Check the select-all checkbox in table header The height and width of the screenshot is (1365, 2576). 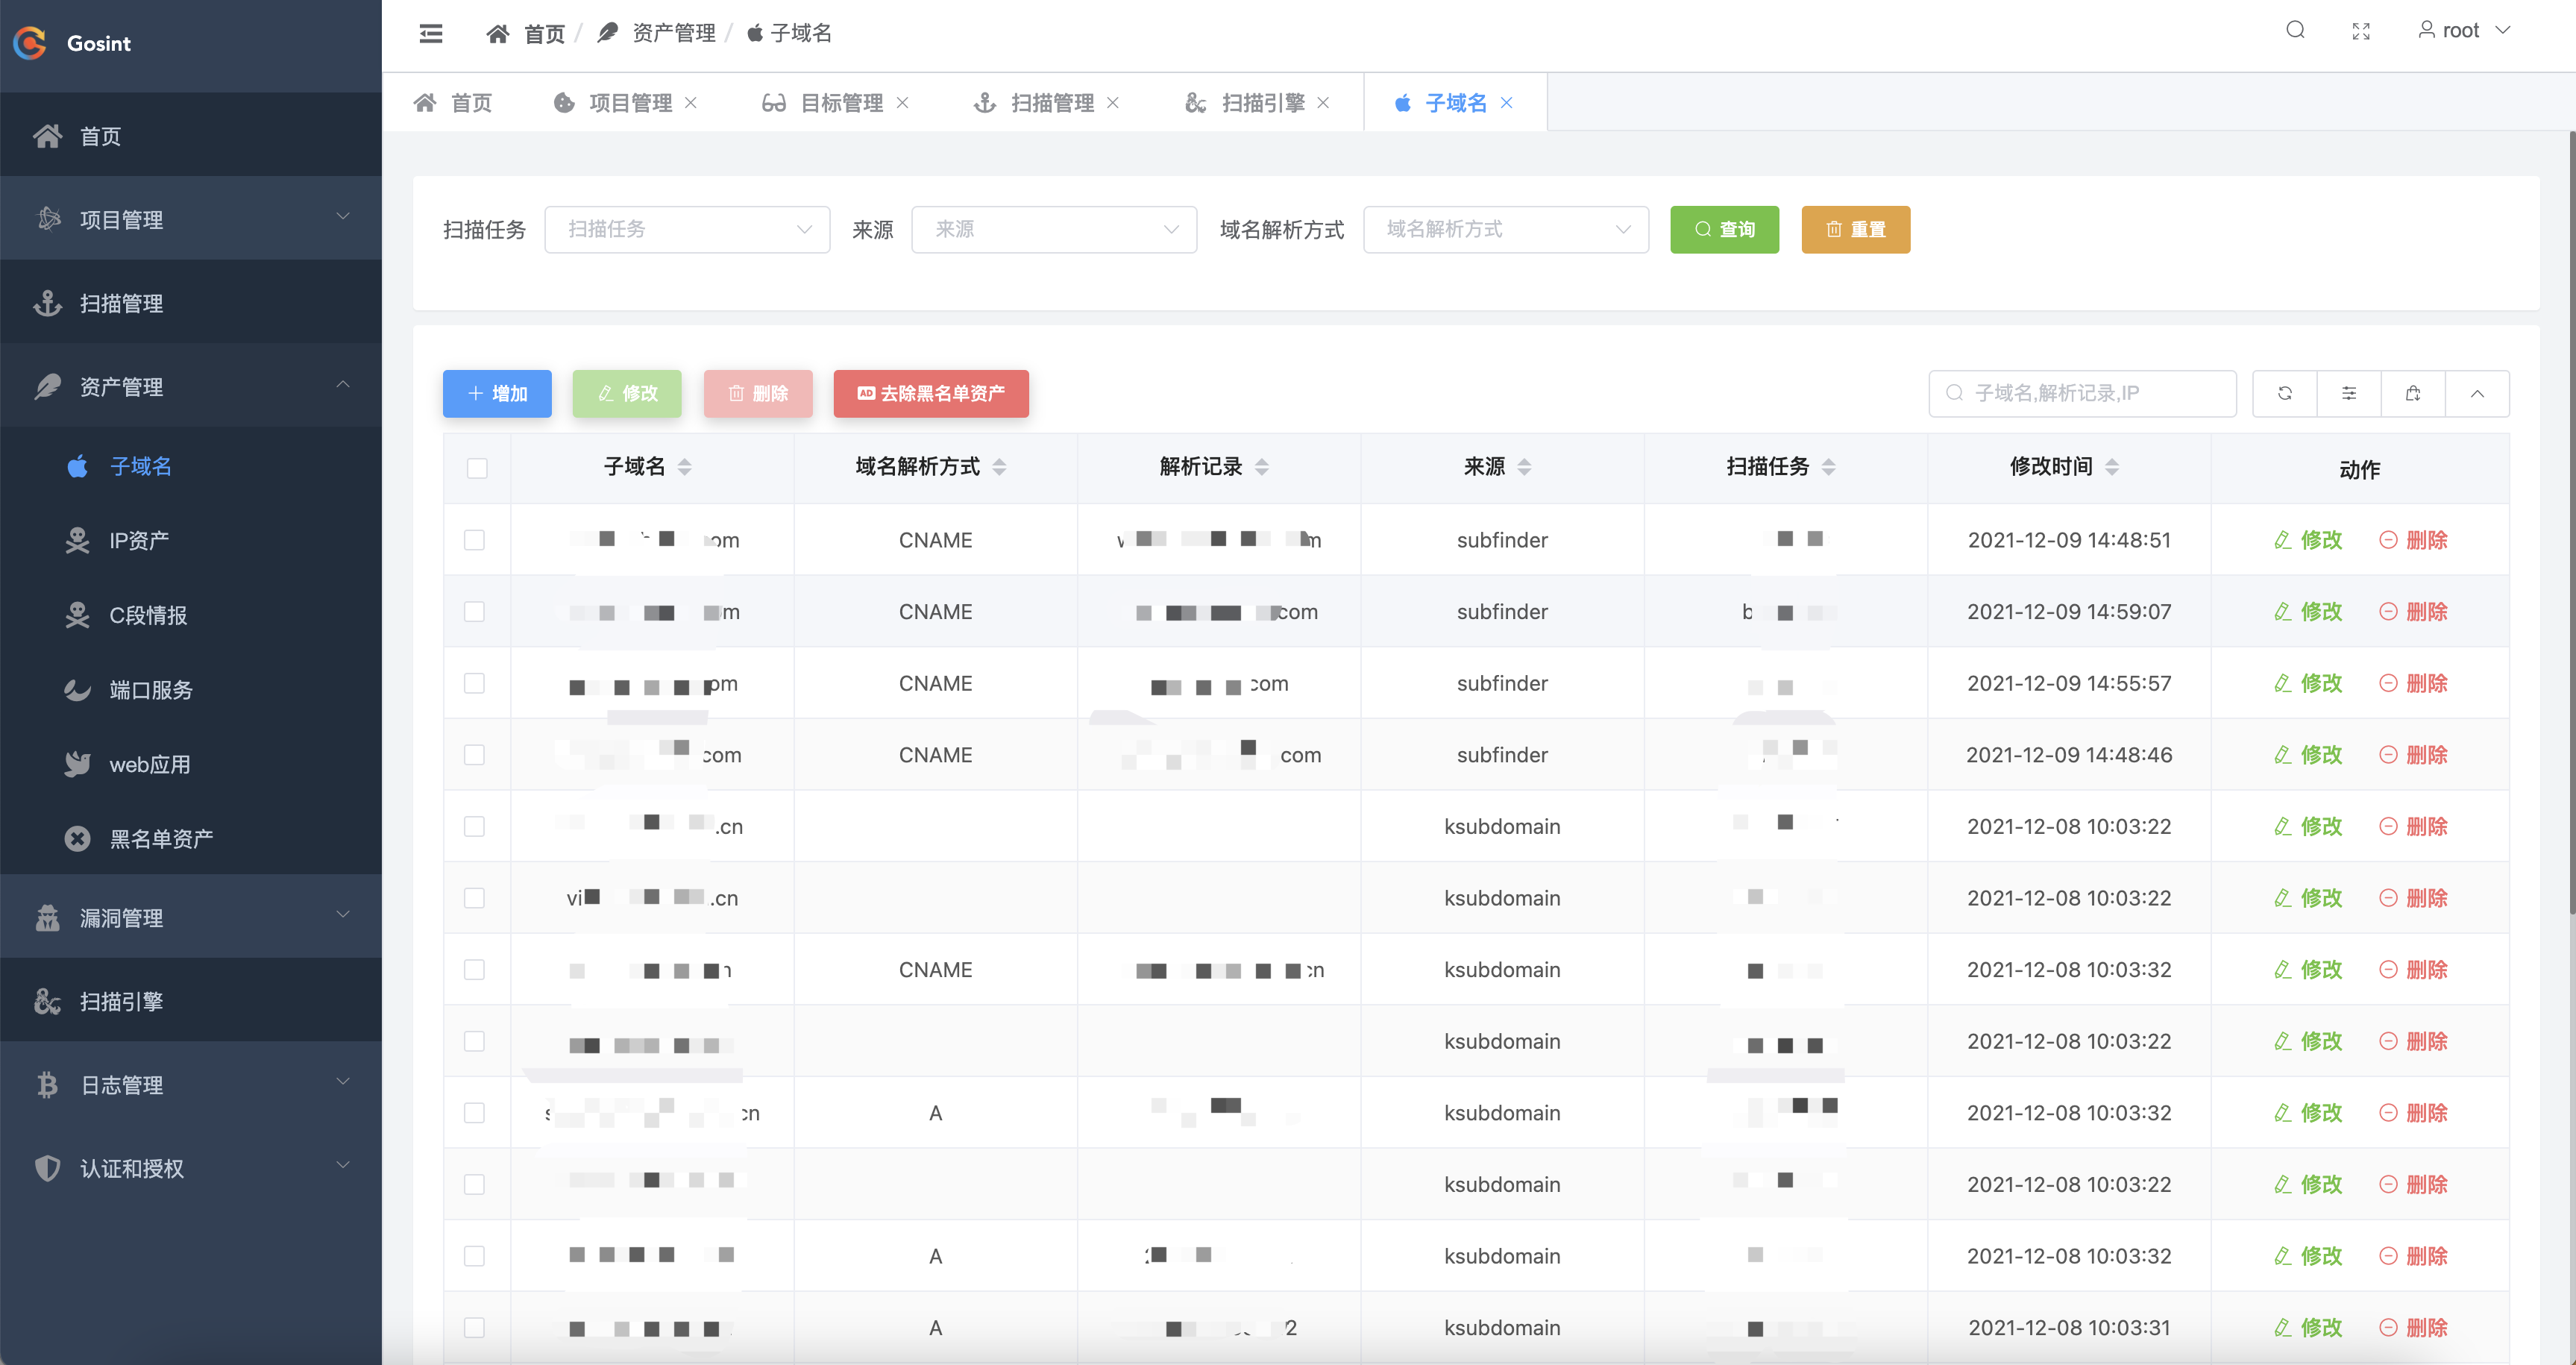point(477,468)
